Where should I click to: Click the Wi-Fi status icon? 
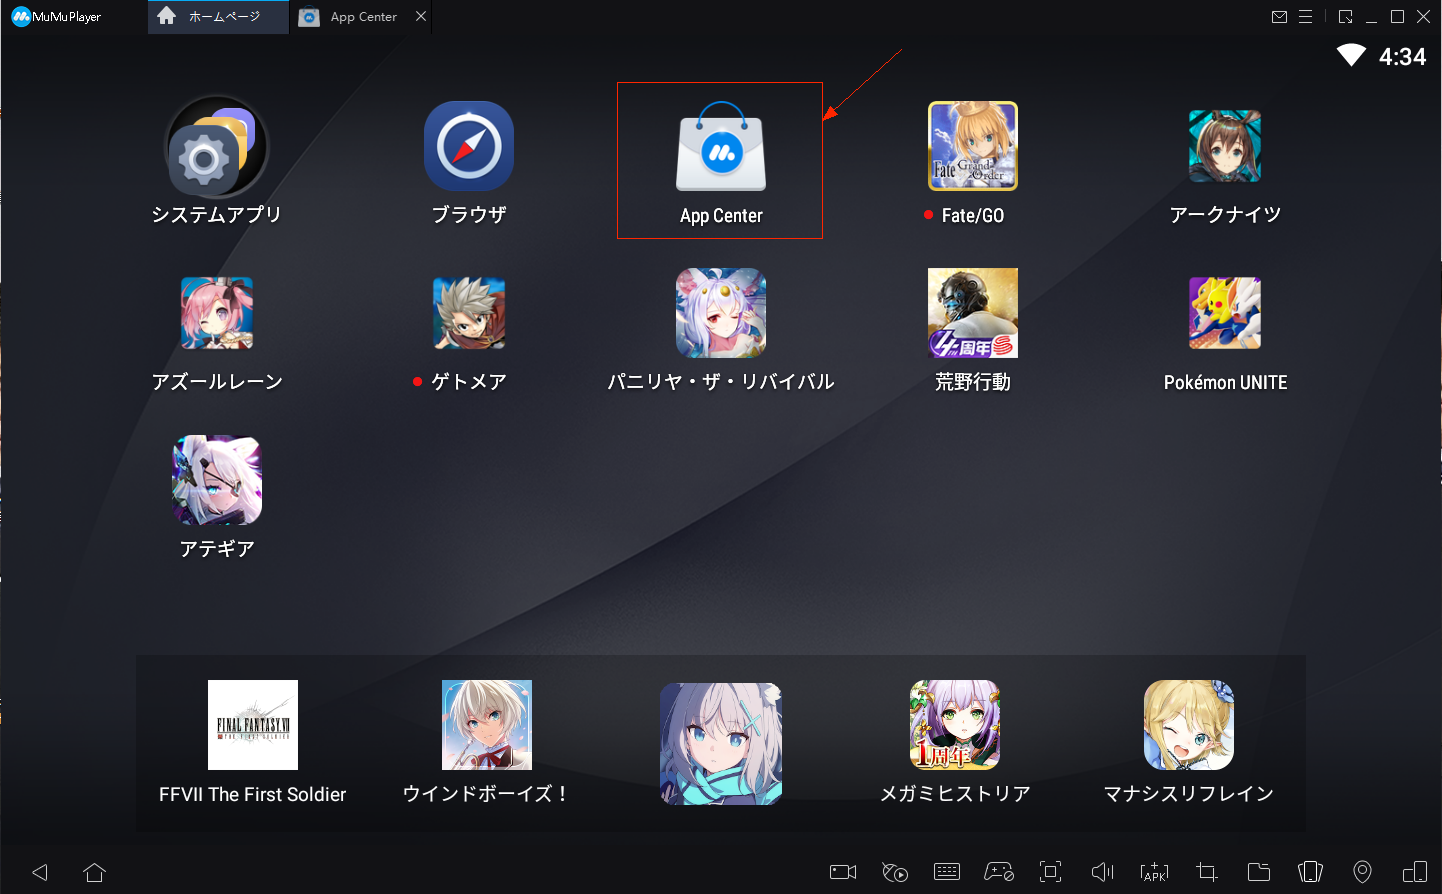(1352, 55)
